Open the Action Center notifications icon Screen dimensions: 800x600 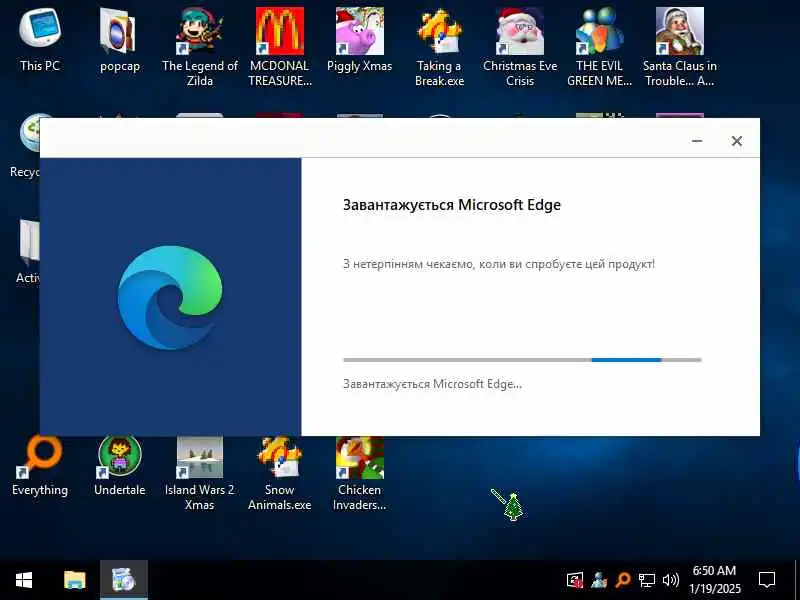coord(767,580)
